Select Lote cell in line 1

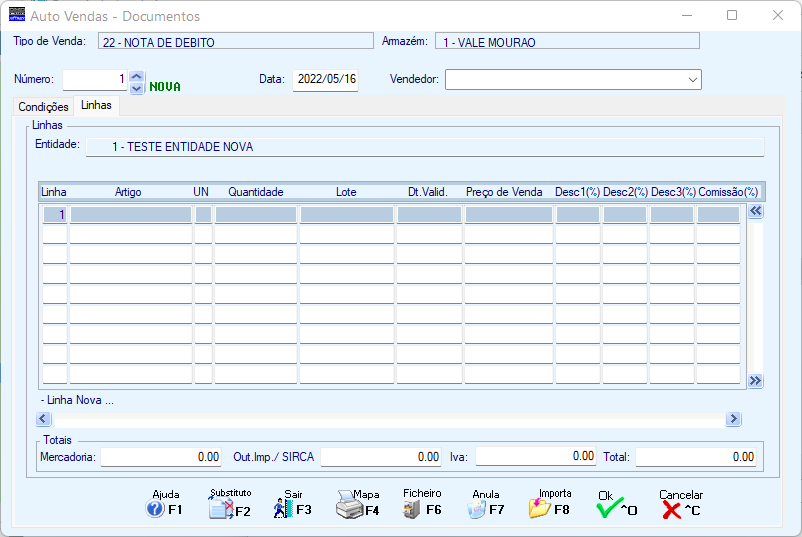pyautogui.click(x=347, y=215)
